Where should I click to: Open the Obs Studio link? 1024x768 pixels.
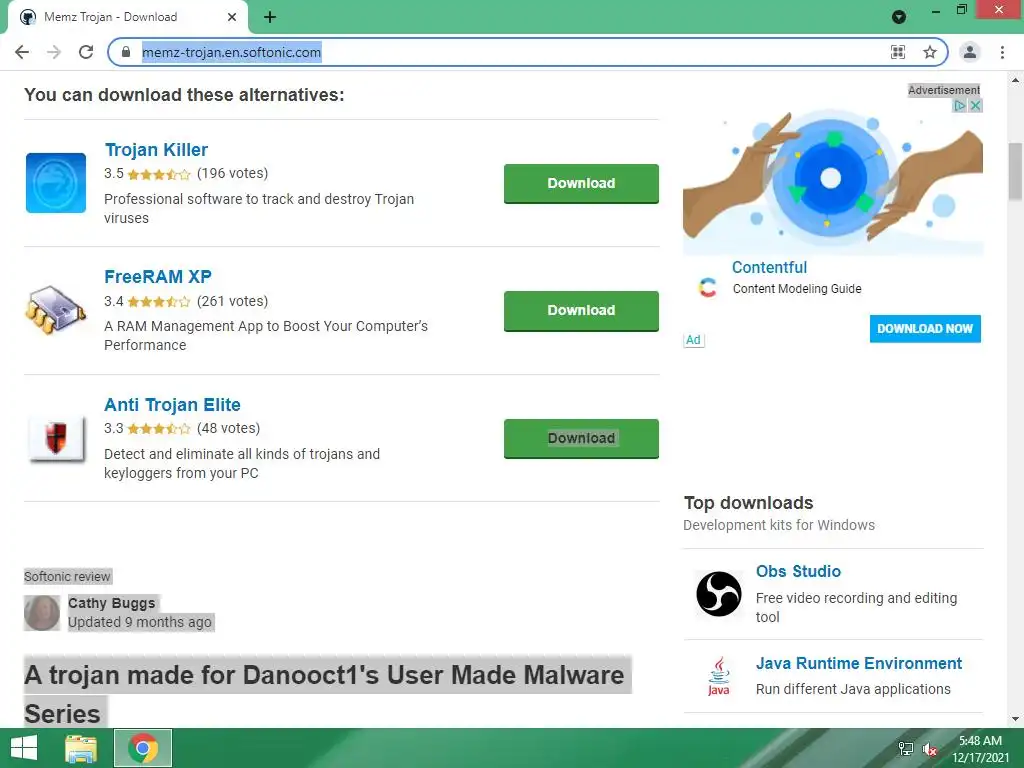tap(798, 571)
